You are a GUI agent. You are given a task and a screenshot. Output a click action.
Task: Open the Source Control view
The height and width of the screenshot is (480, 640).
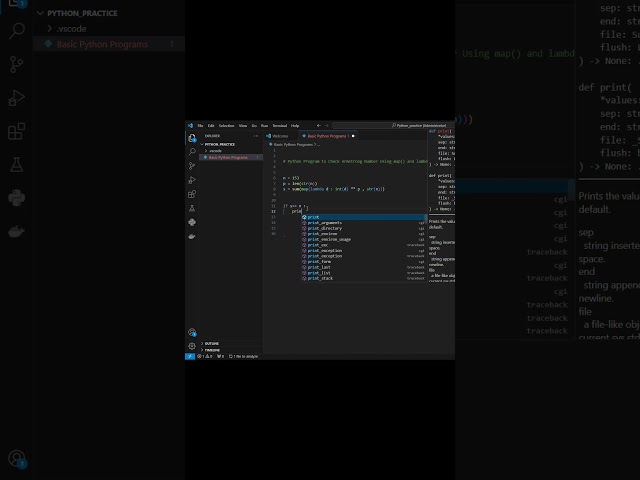pos(192,166)
